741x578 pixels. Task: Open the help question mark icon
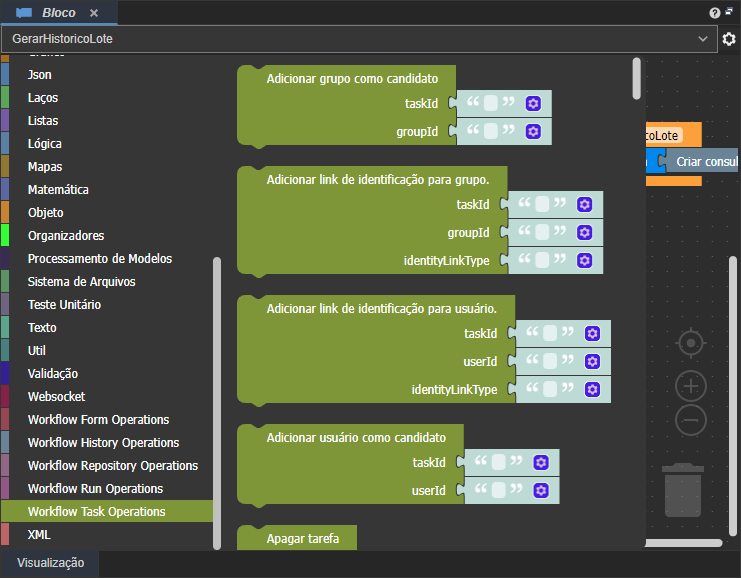coord(715,13)
